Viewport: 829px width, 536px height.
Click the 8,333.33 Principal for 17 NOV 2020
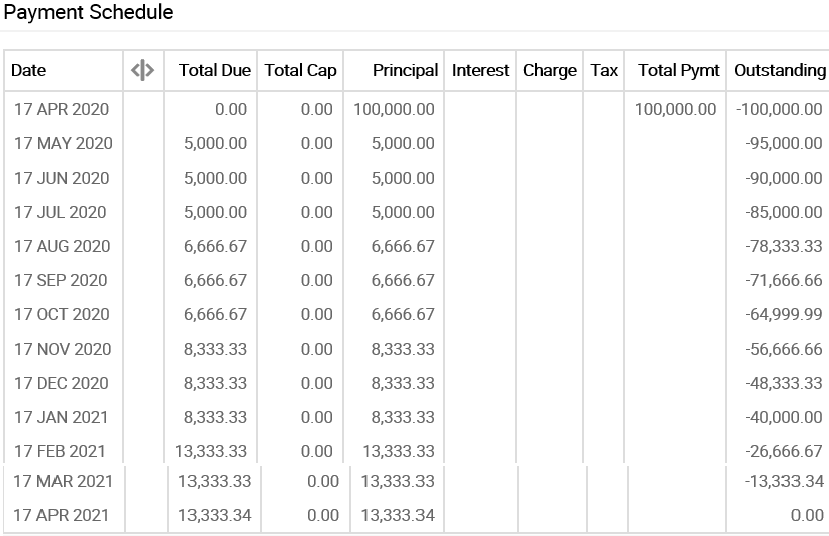403,349
